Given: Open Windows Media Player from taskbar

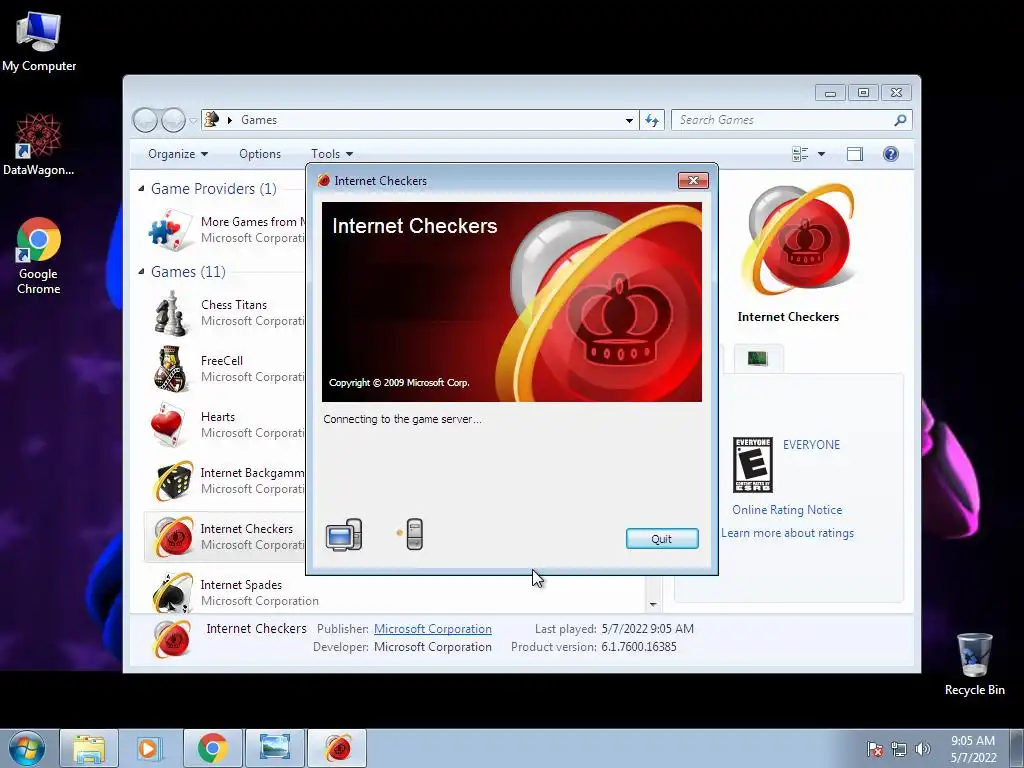Looking at the screenshot, I should click(x=150, y=748).
